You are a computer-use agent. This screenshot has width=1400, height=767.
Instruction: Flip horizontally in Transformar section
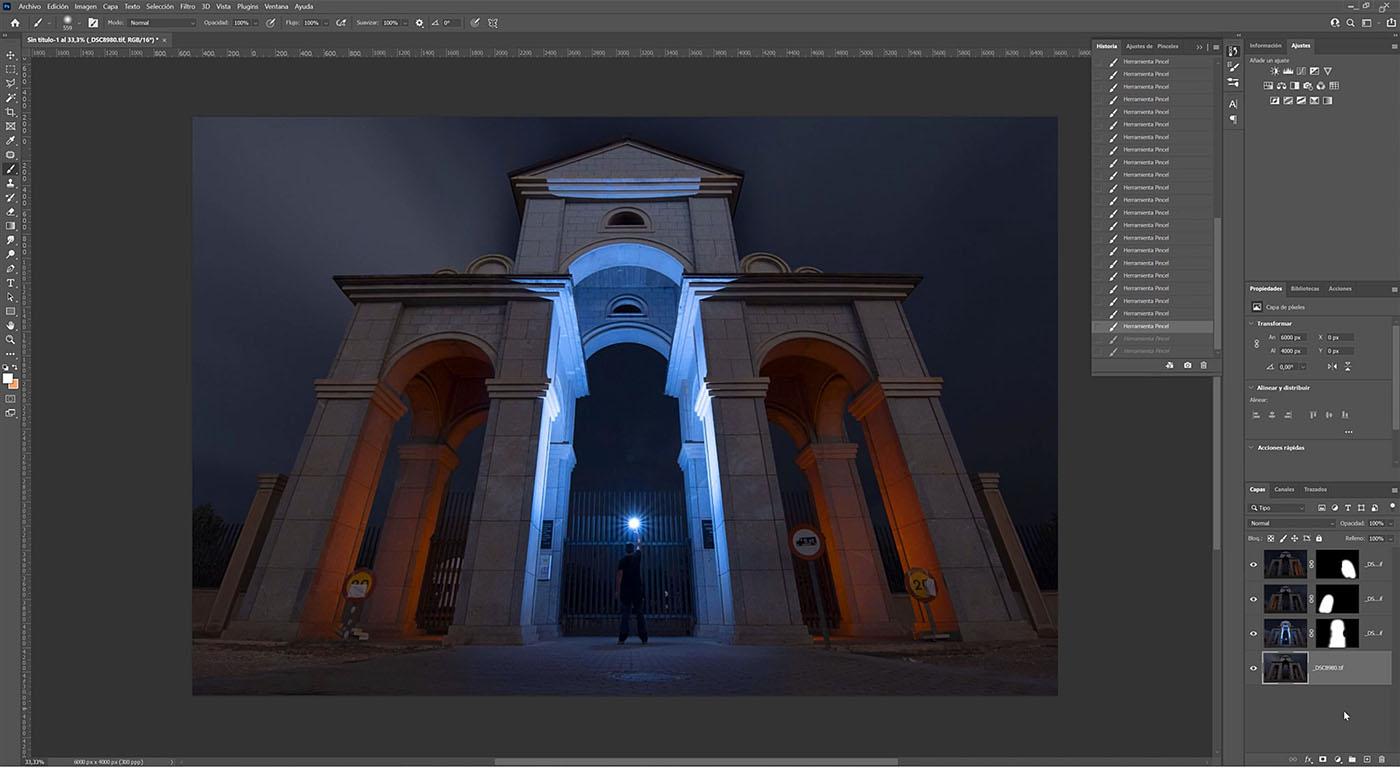point(1333,367)
